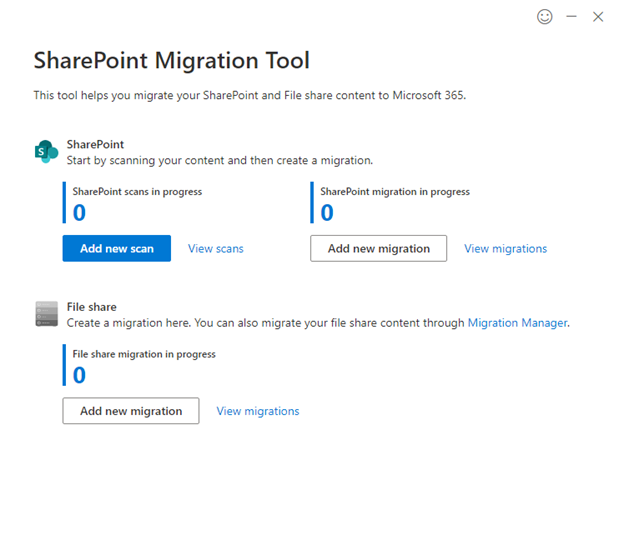Click the File share migration in progress count
624x550 pixels.
[79, 375]
